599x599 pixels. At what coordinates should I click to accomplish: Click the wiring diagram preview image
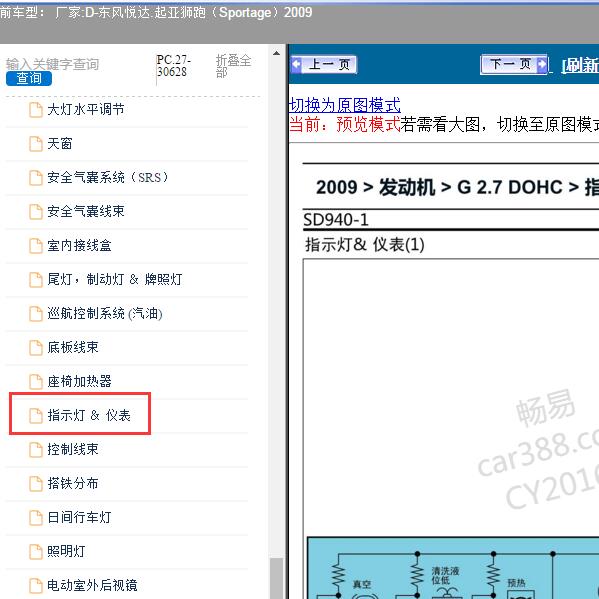tap(453, 568)
